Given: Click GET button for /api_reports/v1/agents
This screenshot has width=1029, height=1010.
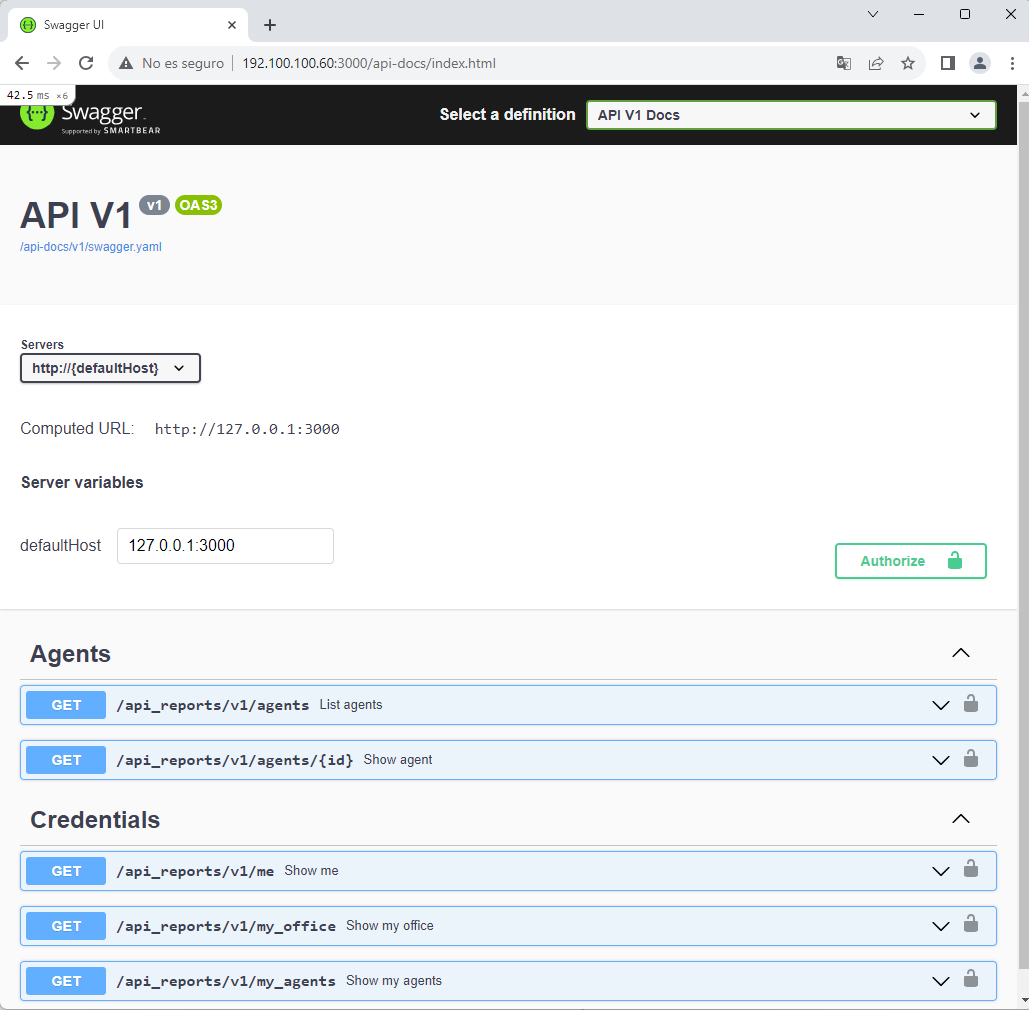Looking at the screenshot, I should [66, 705].
